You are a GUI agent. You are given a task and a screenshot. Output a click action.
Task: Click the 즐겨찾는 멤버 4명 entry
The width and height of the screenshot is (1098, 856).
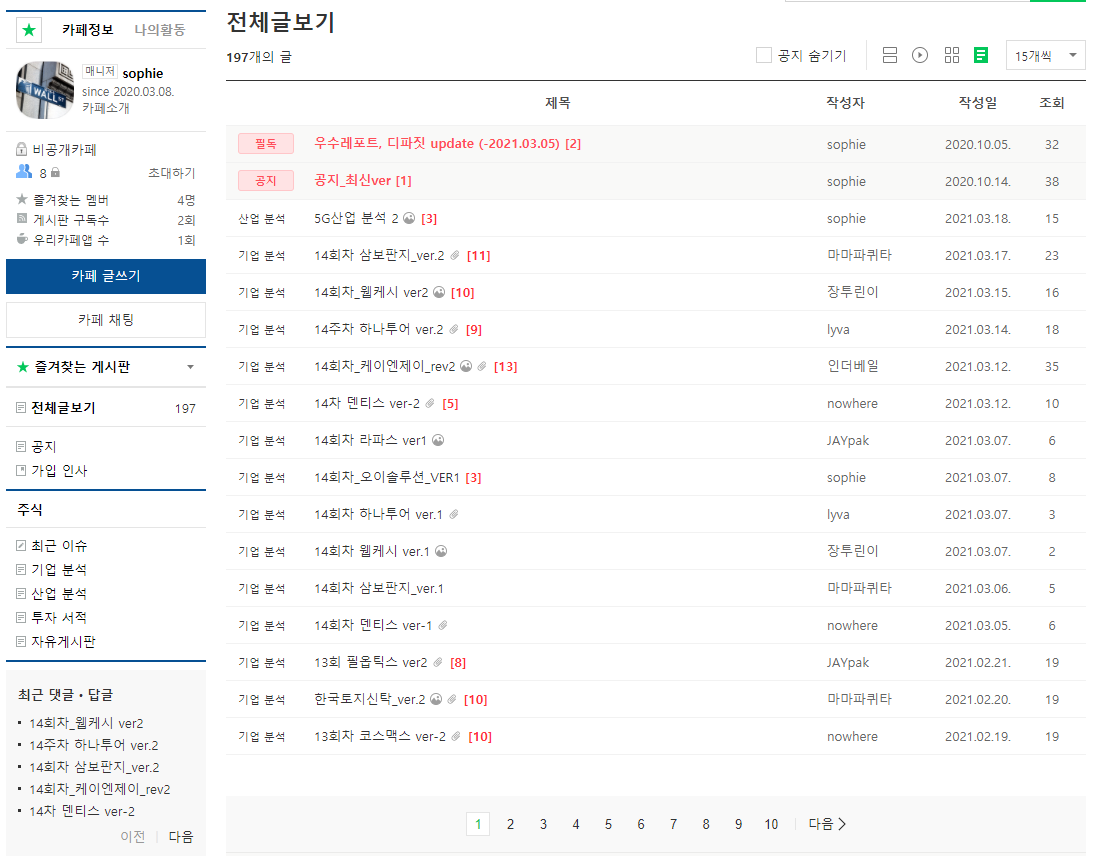point(106,200)
